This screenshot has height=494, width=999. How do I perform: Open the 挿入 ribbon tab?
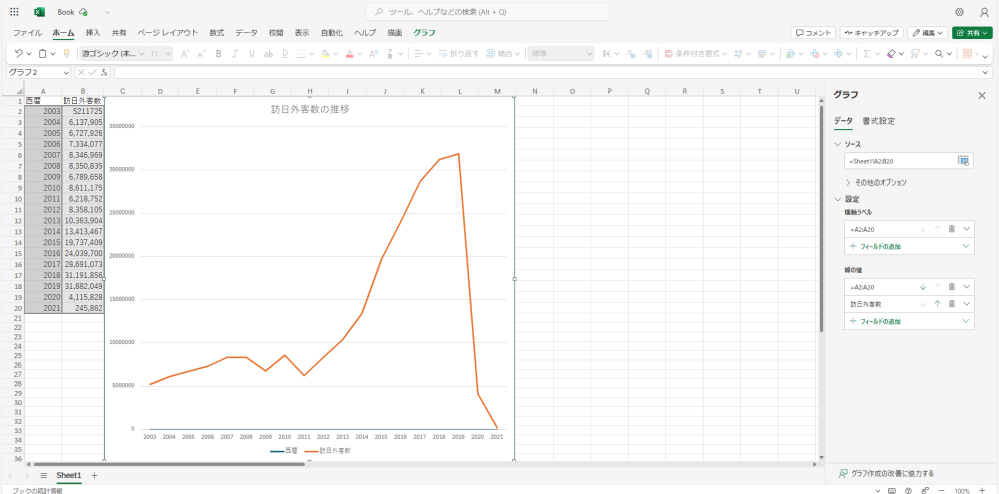93,32
